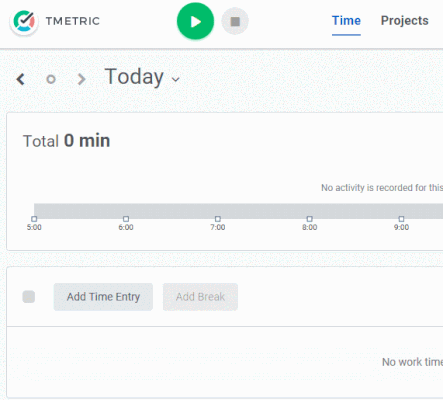Open the TMetric logo home

click(x=24, y=21)
